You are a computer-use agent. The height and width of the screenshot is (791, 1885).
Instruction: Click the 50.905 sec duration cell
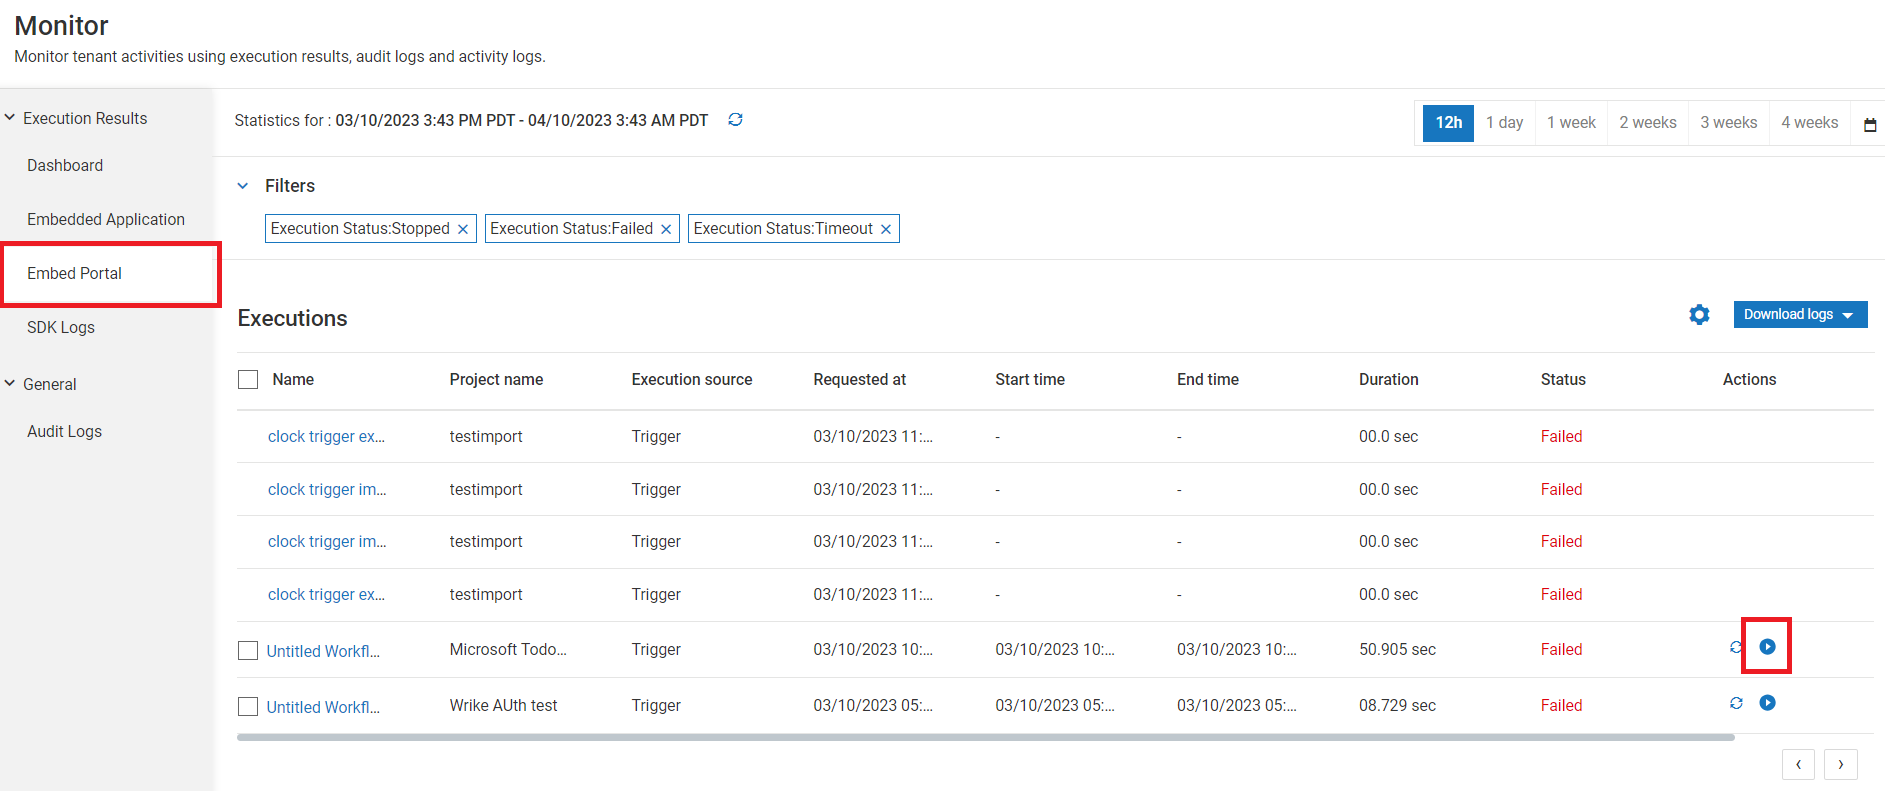[x=1397, y=650]
